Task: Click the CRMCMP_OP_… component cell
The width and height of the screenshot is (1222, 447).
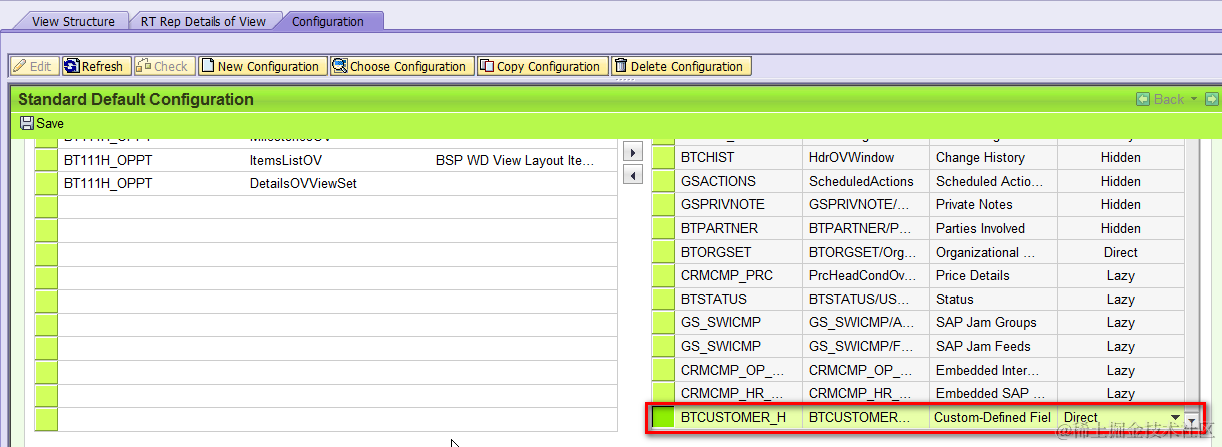Action: 739,370
